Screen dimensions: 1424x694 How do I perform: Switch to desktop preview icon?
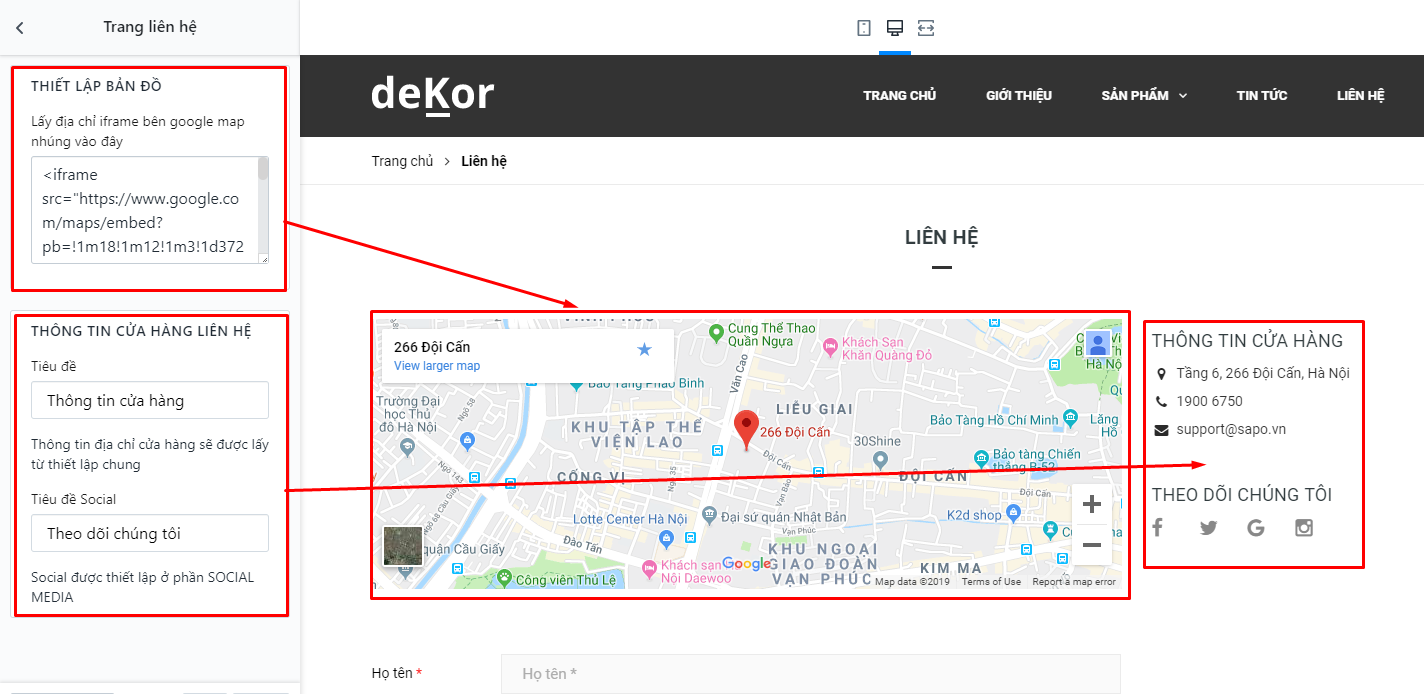click(x=895, y=28)
